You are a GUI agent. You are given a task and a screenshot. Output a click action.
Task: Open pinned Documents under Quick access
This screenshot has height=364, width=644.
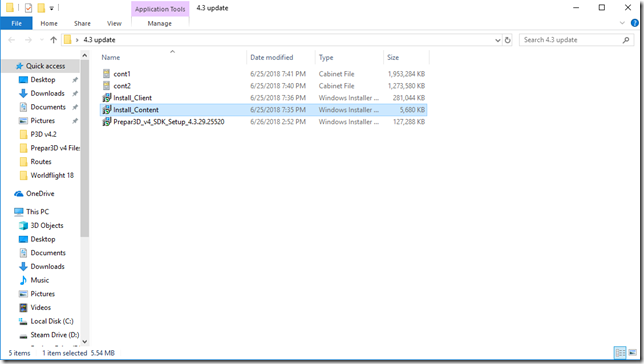point(48,107)
